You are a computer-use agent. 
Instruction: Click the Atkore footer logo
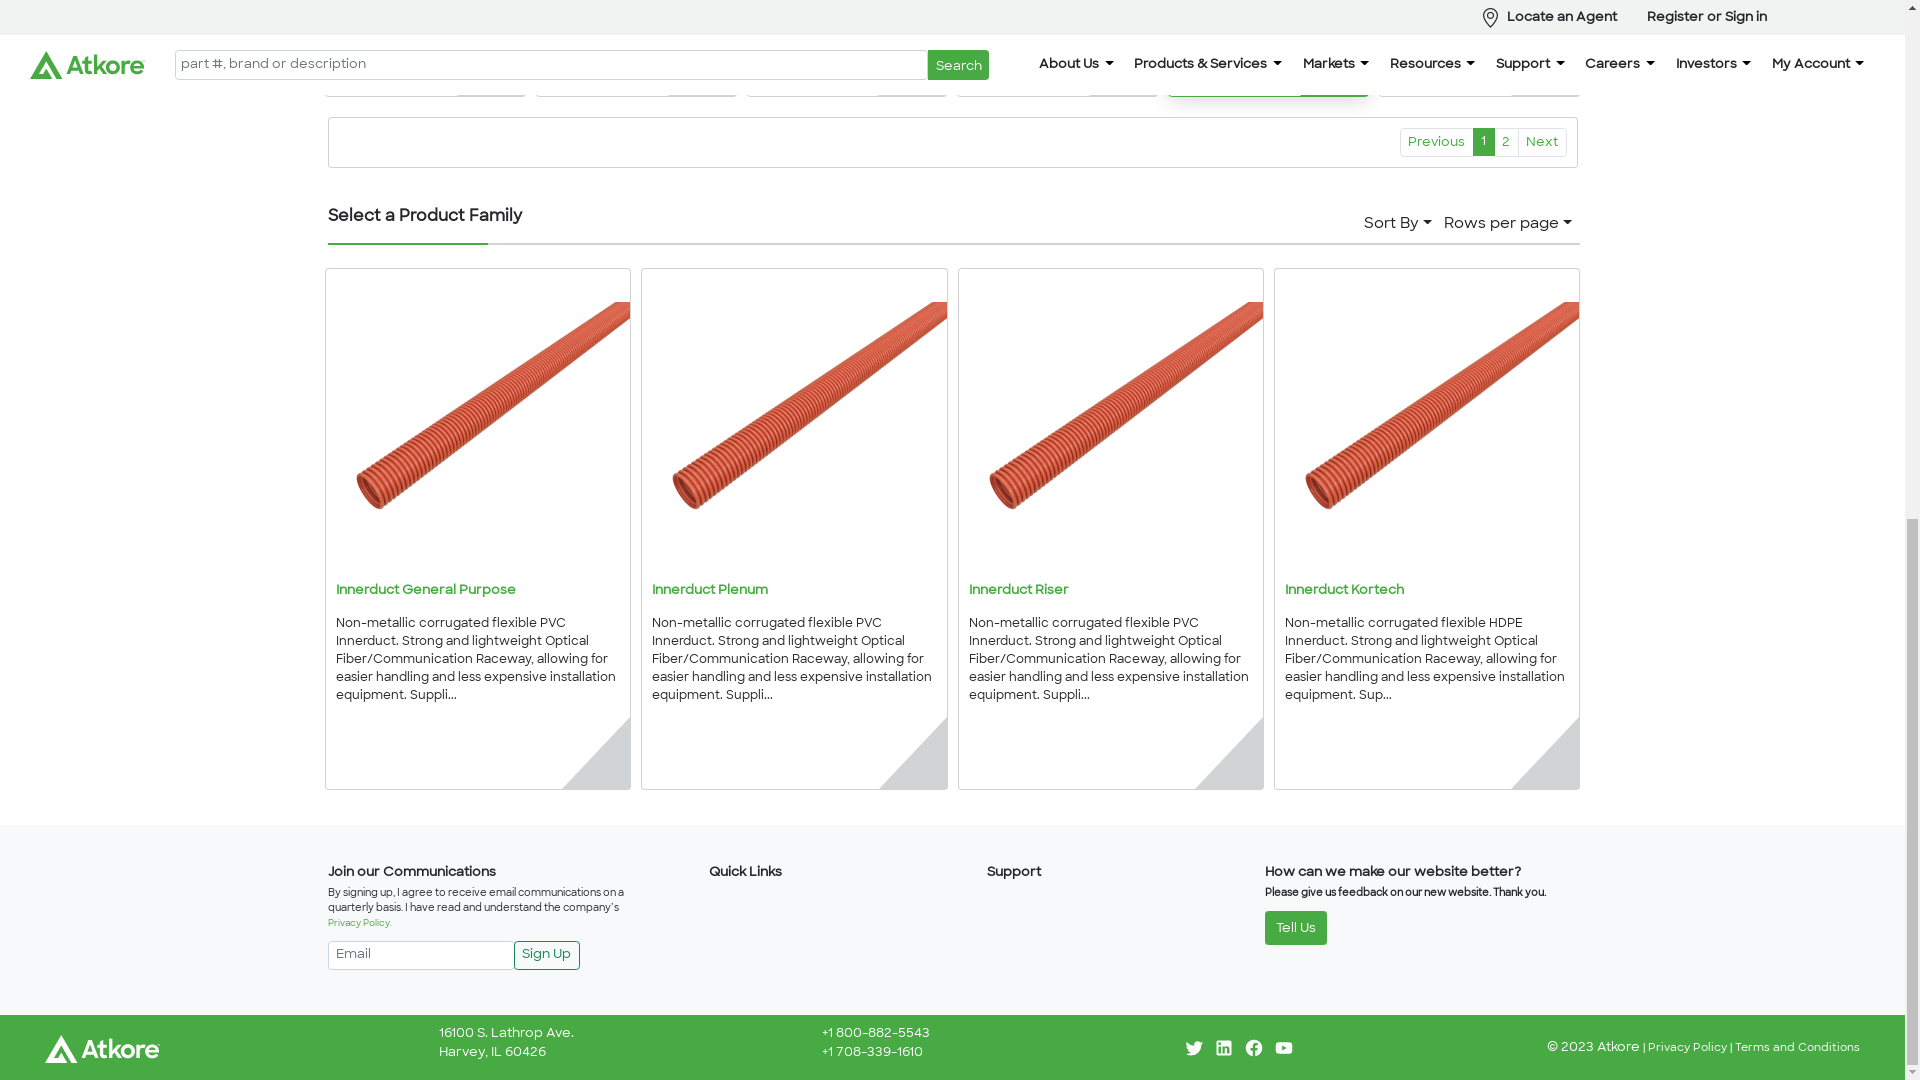102,1049
